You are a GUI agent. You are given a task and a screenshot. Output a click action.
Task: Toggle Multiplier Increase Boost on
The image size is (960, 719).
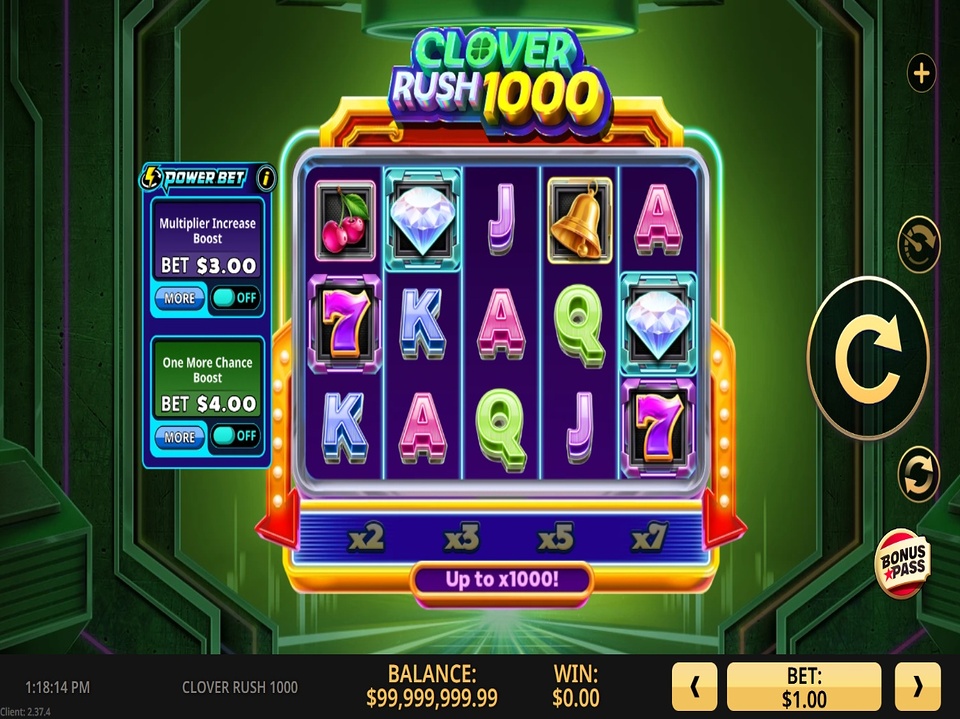pos(235,298)
